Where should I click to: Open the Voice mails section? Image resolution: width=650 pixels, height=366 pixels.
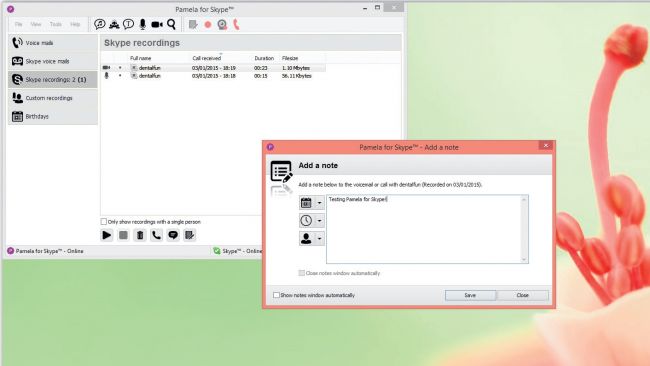point(53,43)
